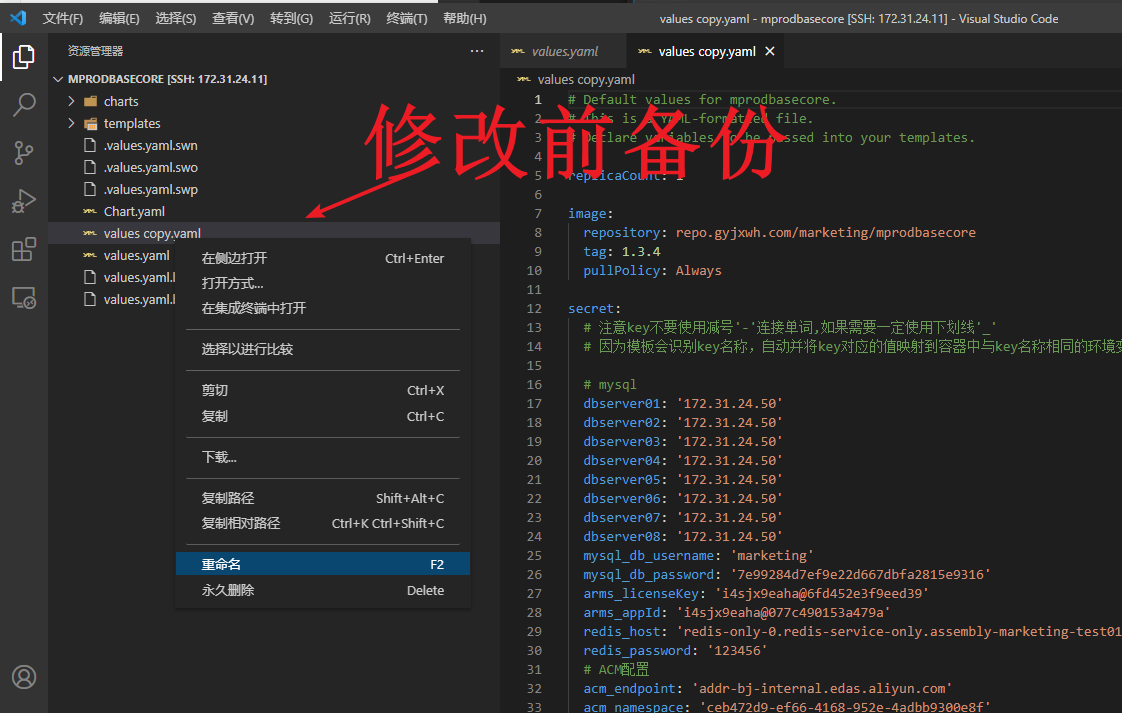The width and height of the screenshot is (1122, 713).
Task: Open the 终端(T) menu
Action: pyautogui.click(x=406, y=19)
